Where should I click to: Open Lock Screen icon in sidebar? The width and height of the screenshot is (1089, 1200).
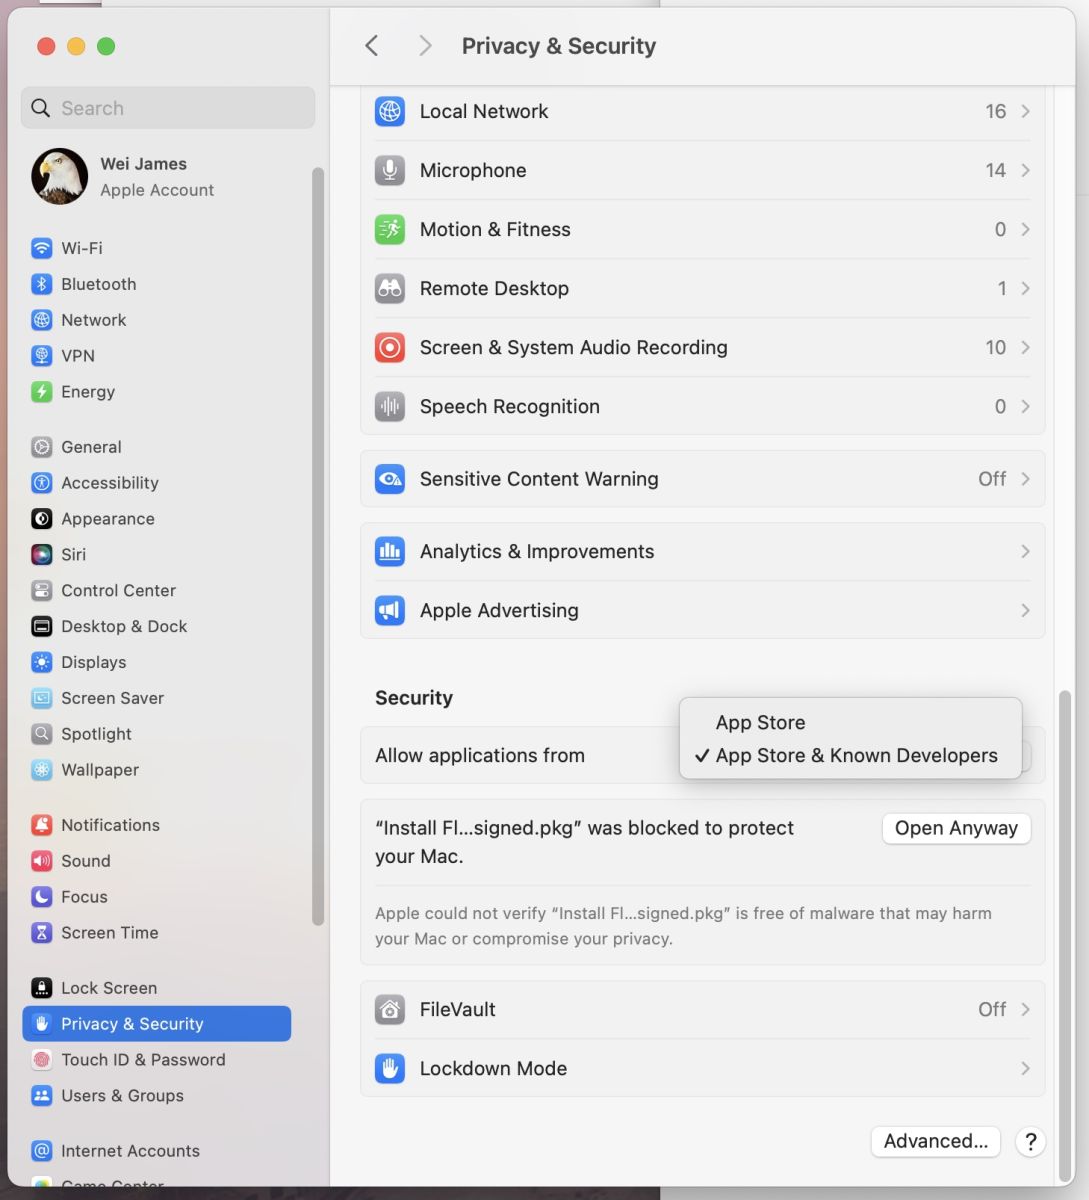[x=41, y=988]
